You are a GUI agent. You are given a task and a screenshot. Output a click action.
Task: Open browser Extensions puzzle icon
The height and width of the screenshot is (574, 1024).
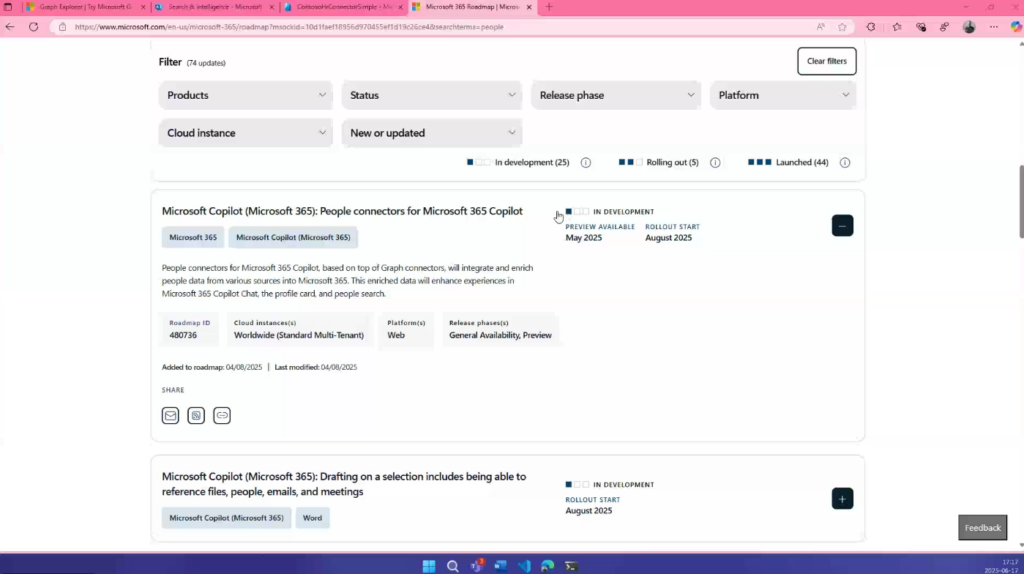[871, 27]
